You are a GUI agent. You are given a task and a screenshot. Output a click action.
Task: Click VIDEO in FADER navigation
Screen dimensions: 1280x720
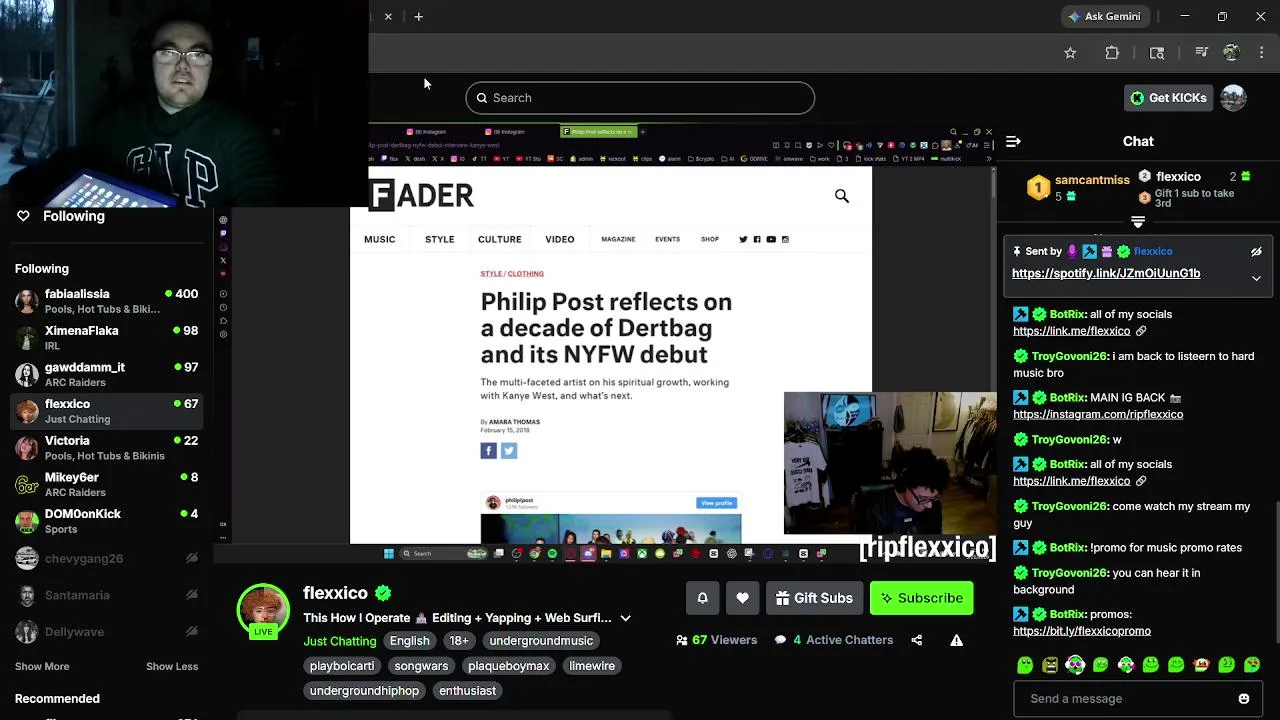coord(560,240)
